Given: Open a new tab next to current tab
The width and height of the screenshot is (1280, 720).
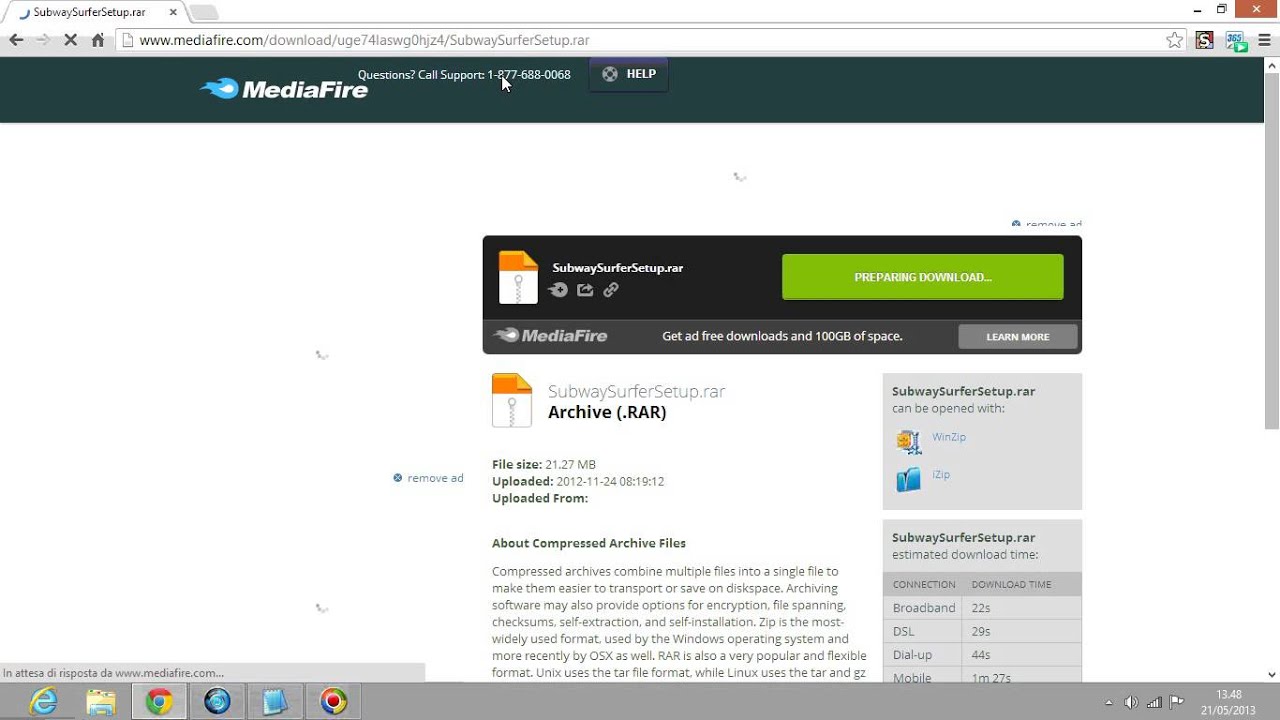Looking at the screenshot, I should (203, 12).
